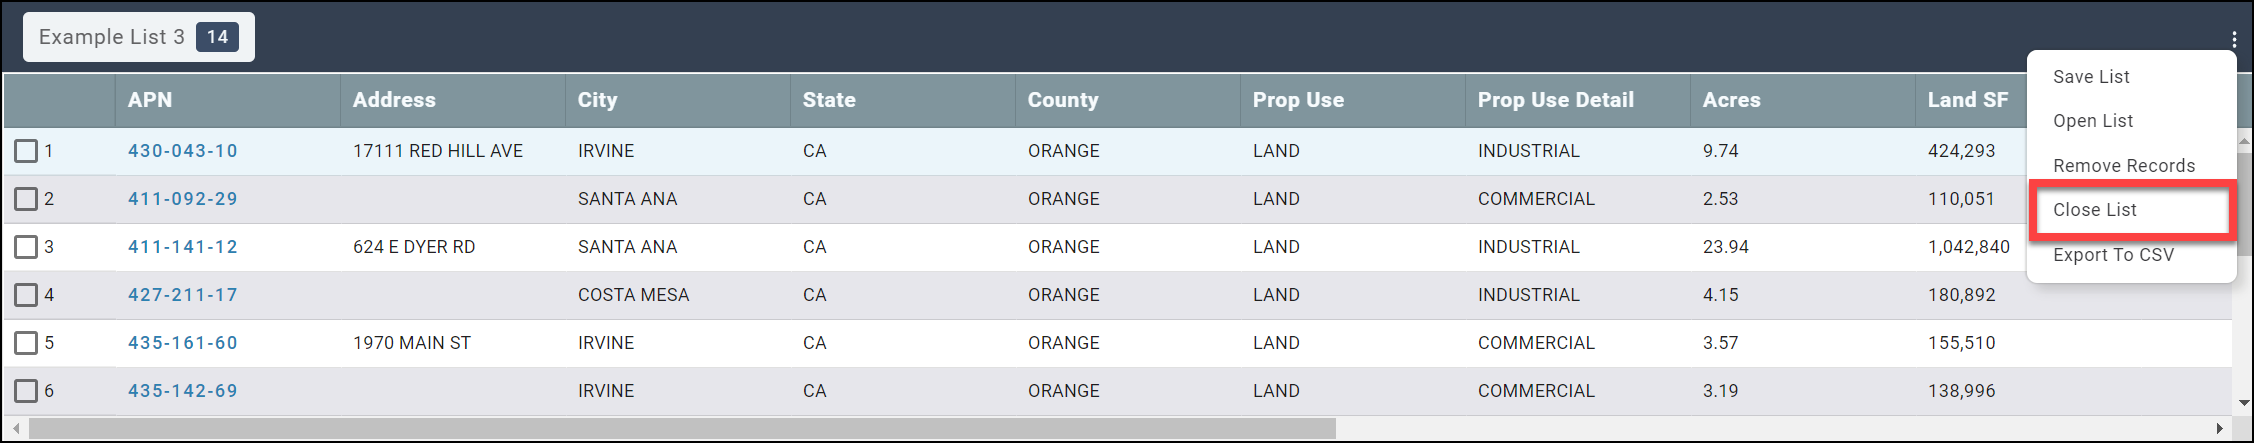Sort by the Acres column header

1731,100
